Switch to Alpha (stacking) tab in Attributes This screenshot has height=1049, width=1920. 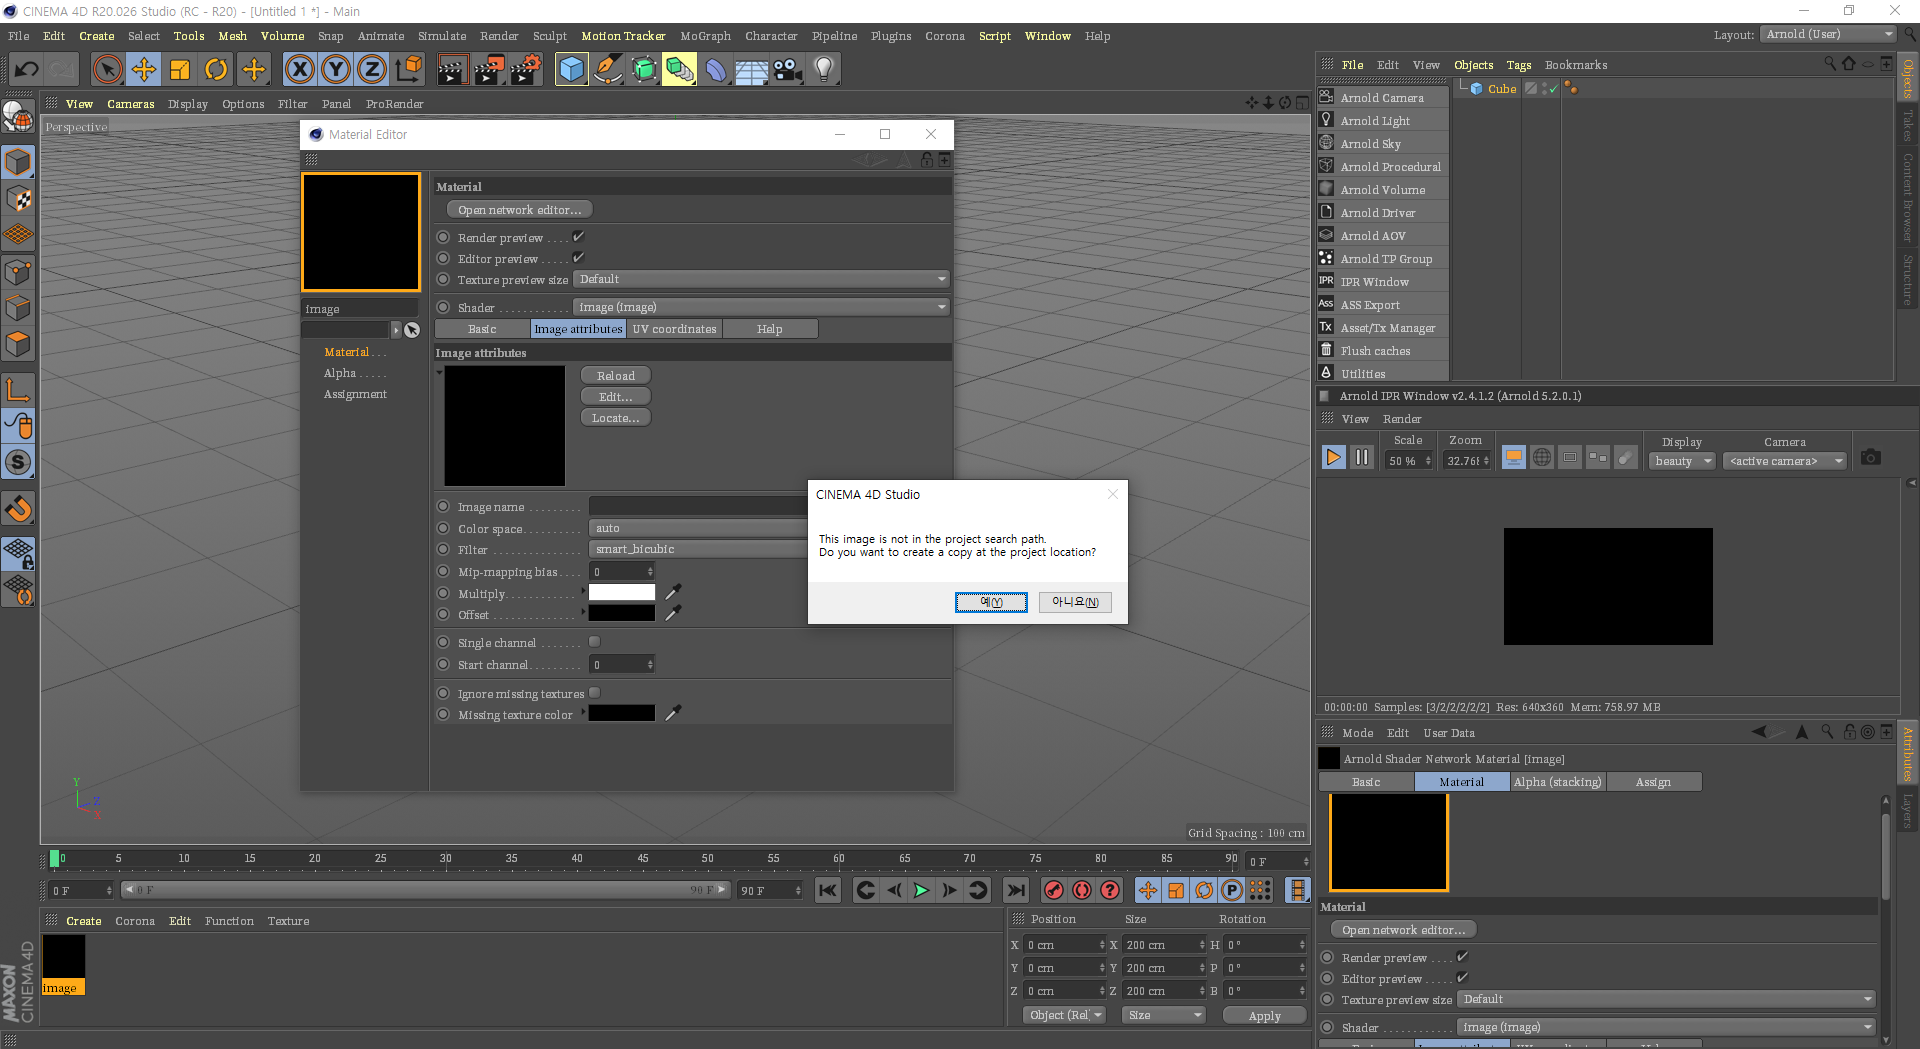(x=1558, y=782)
